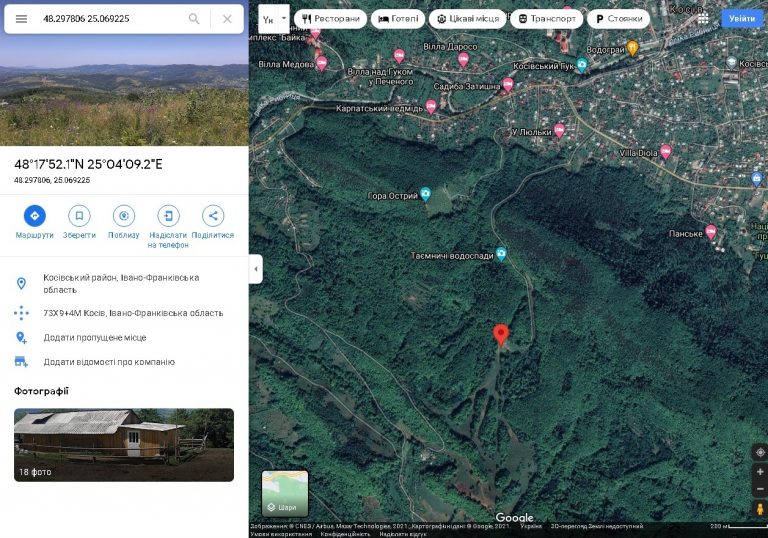Copy the plus code 73X9+4M Косів
Image resolution: width=768 pixels, height=538 pixels.
pyautogui.click(x=124, y=313)
